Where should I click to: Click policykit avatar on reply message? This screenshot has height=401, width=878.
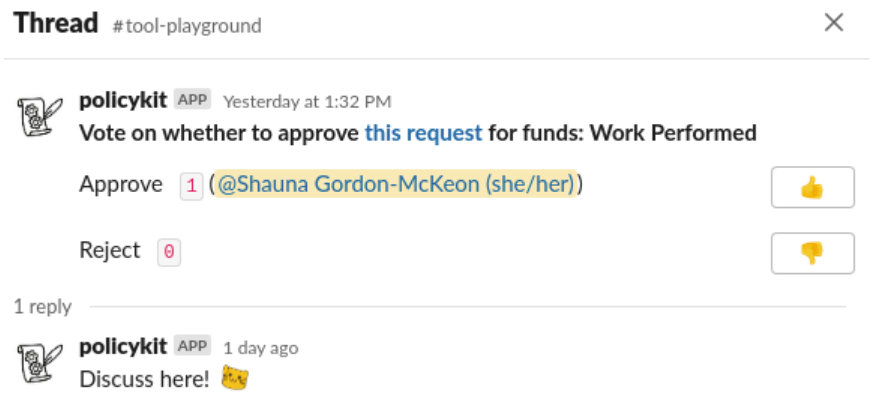(40, 363)
